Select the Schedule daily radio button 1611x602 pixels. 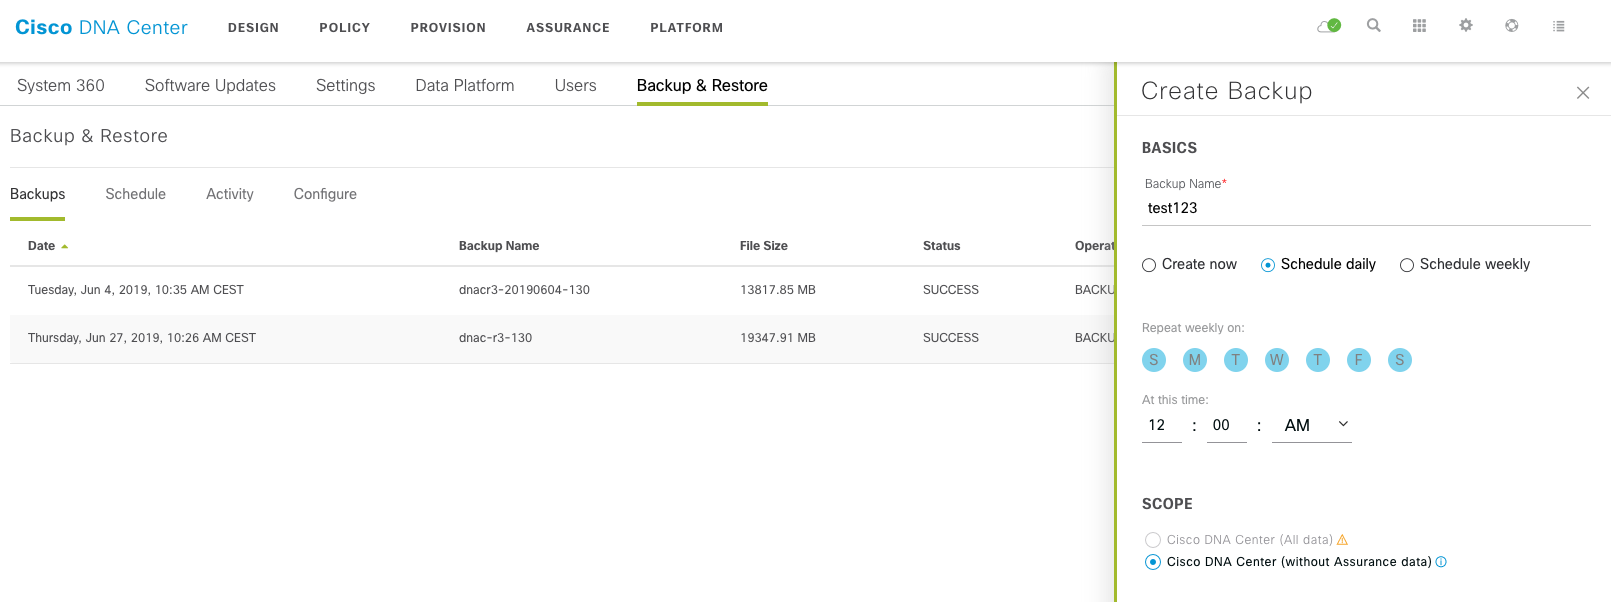tap(1268, 265)
